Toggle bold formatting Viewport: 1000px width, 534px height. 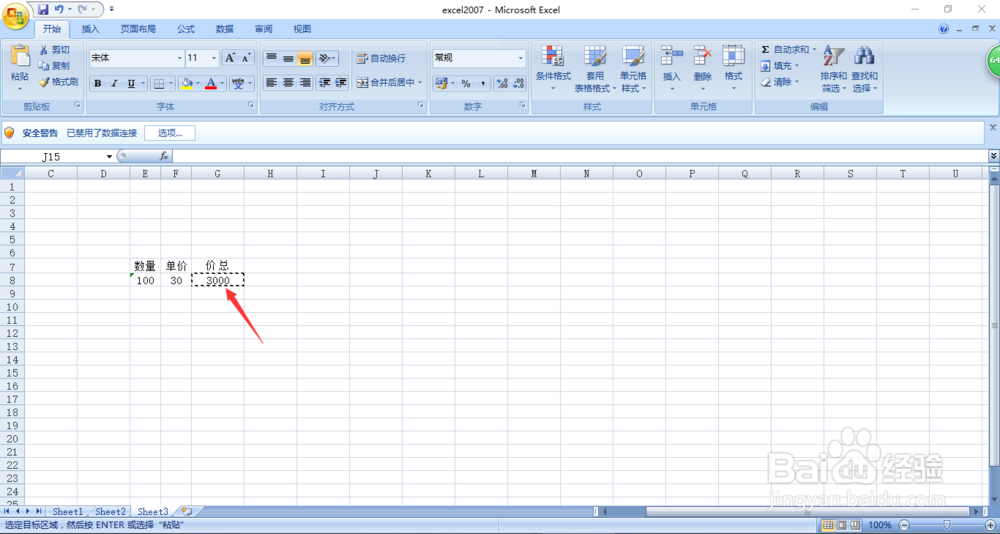click(x=98, y=84)
